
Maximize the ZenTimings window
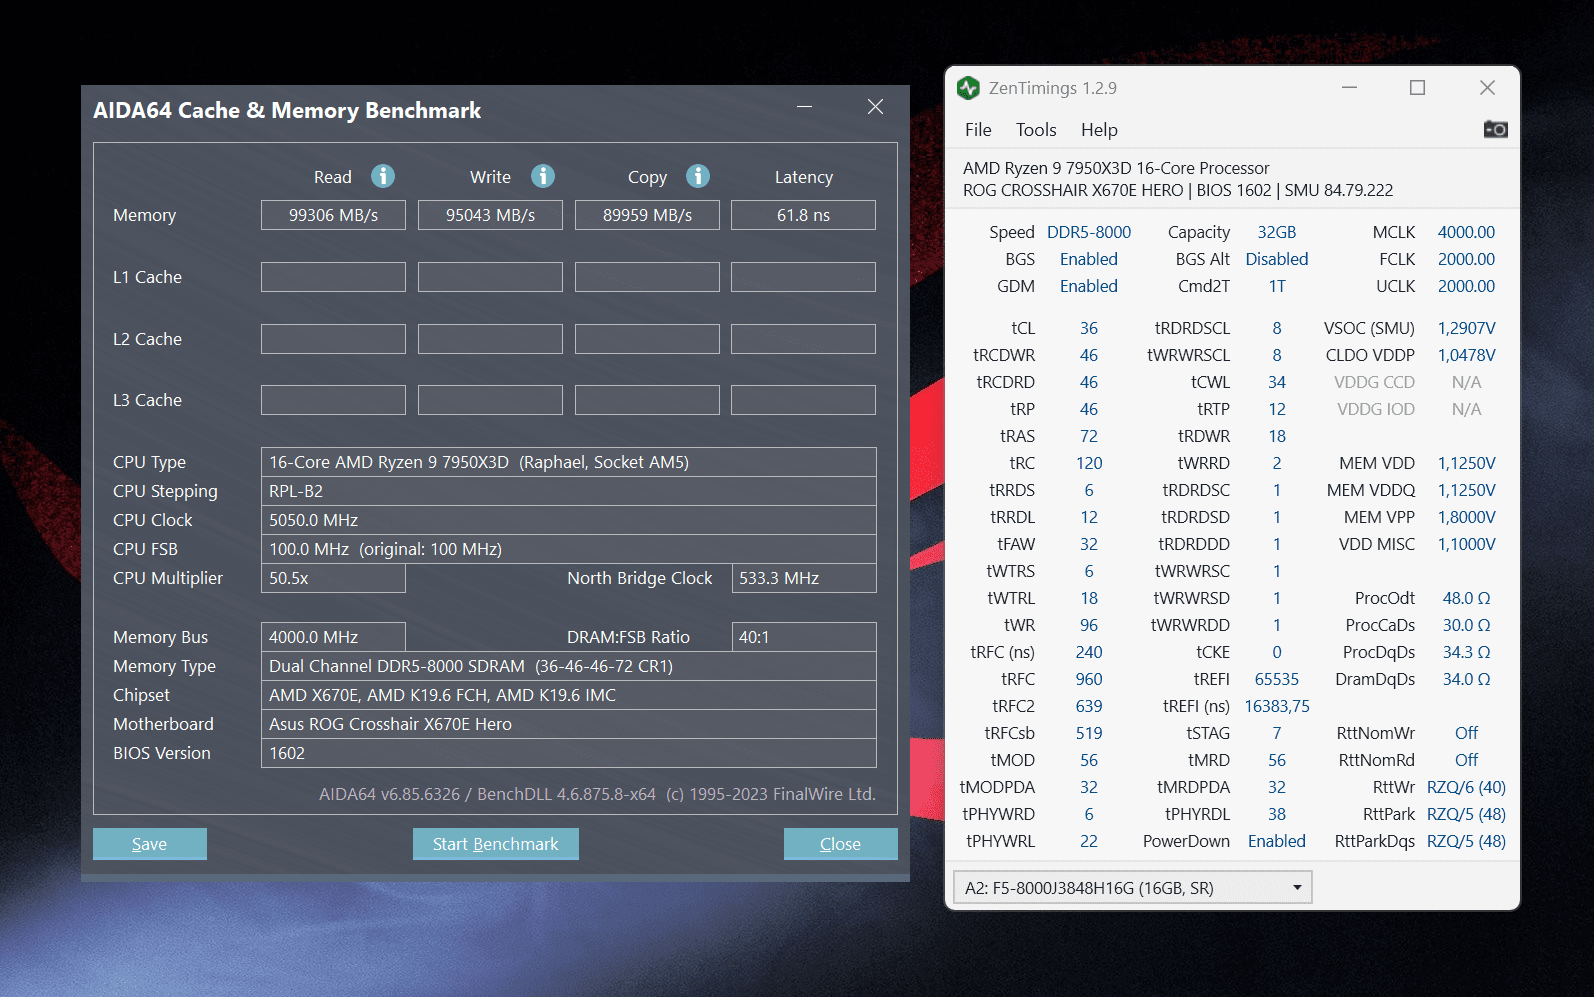pyautogui.click(x=1417, y=88)
